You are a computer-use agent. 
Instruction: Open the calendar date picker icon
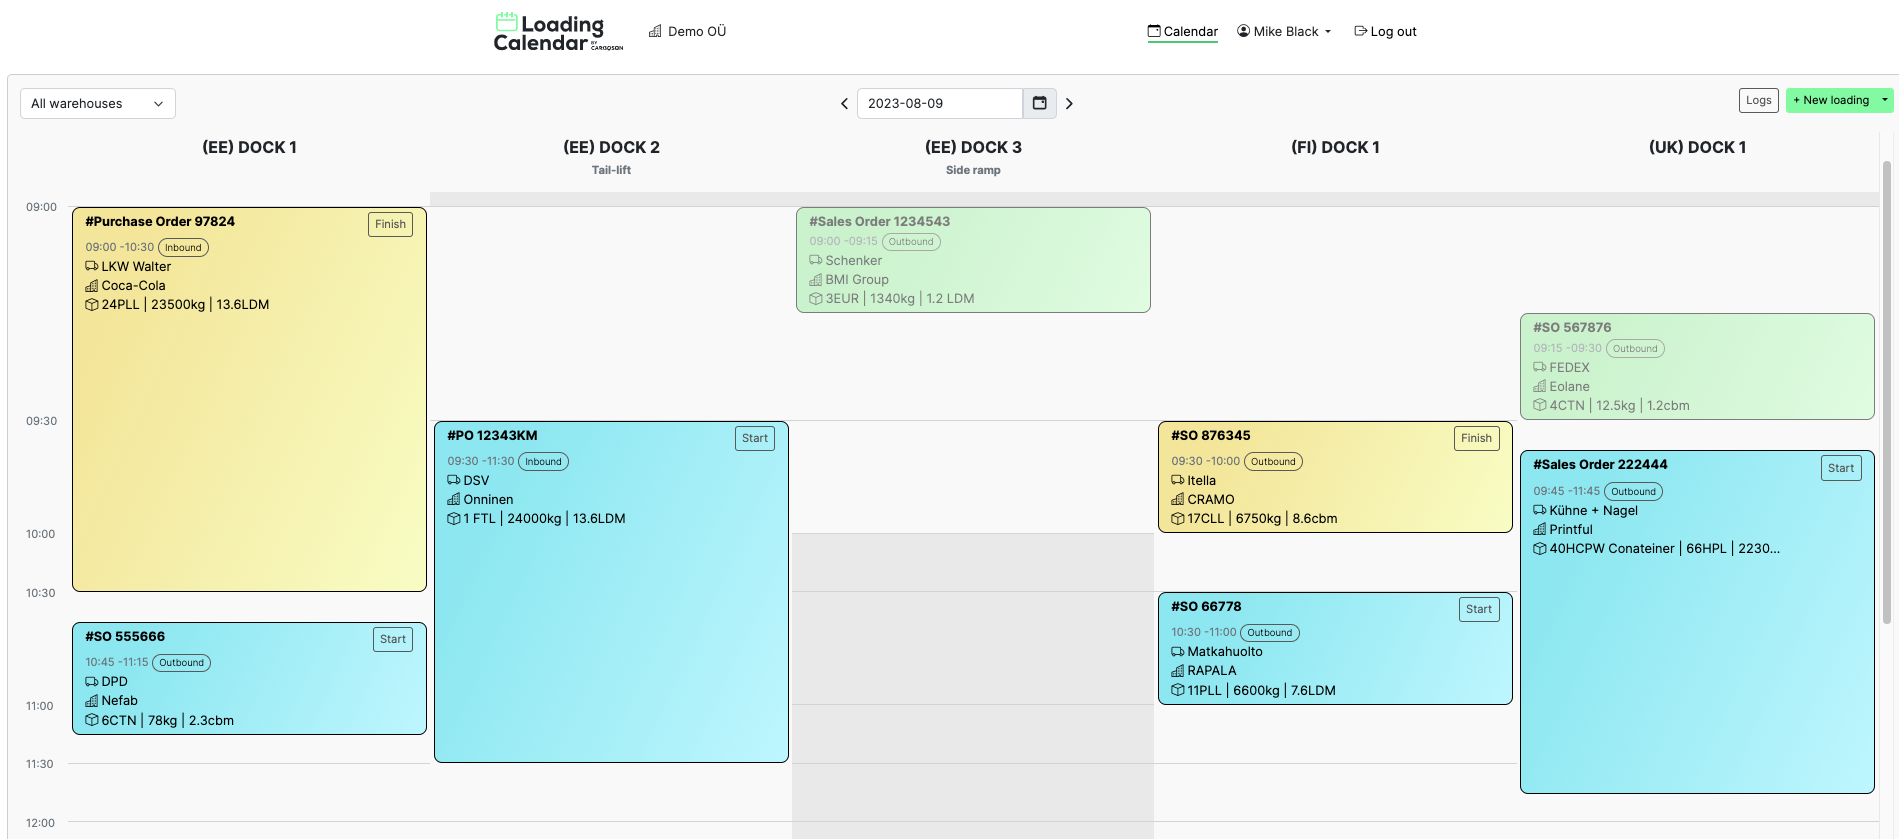pos(1039,103)
